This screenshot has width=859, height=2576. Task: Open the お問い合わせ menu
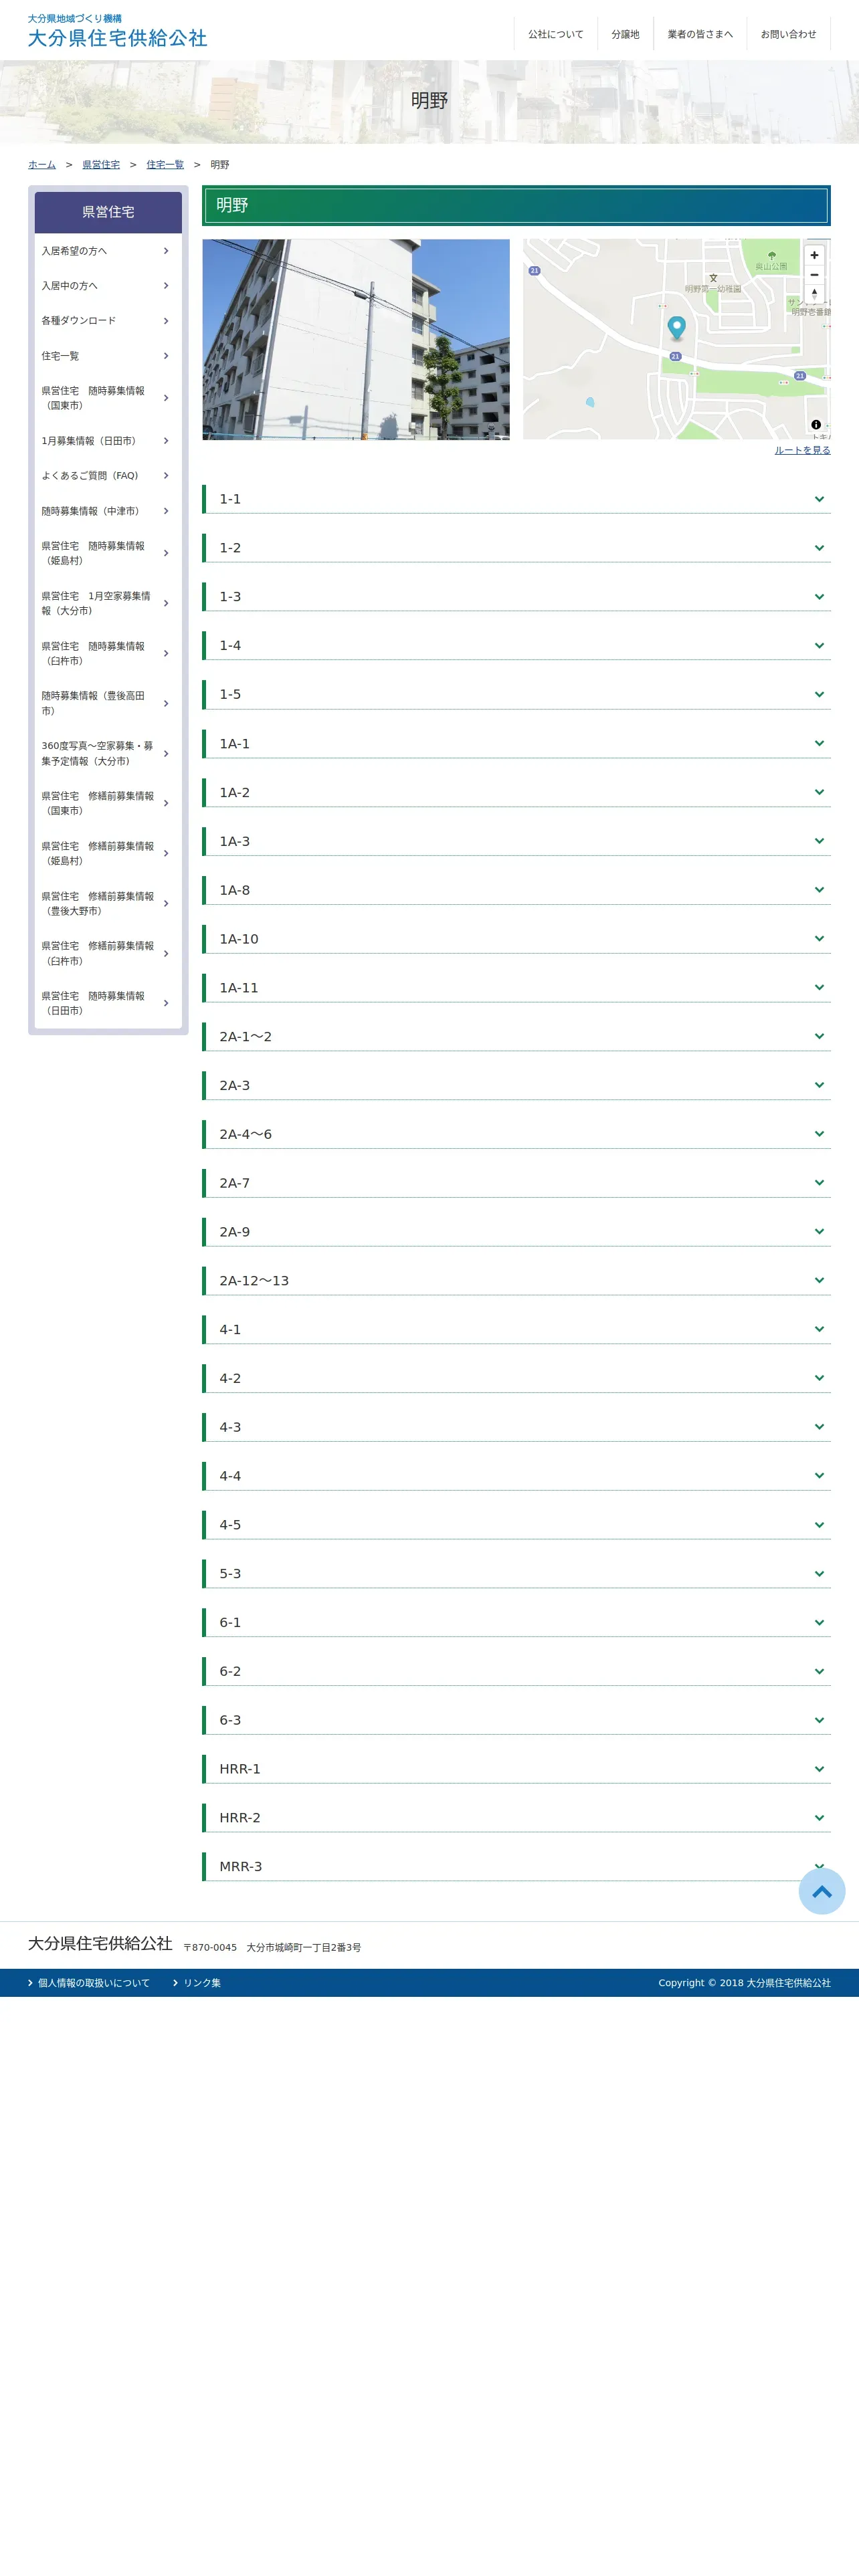(x=788, y=34)
